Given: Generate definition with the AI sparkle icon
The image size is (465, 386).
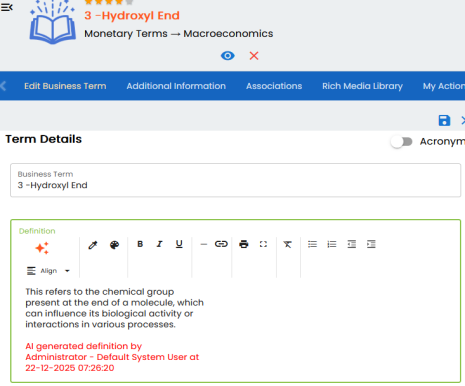Looking at the screenshot, I should [x=42, y=248].
